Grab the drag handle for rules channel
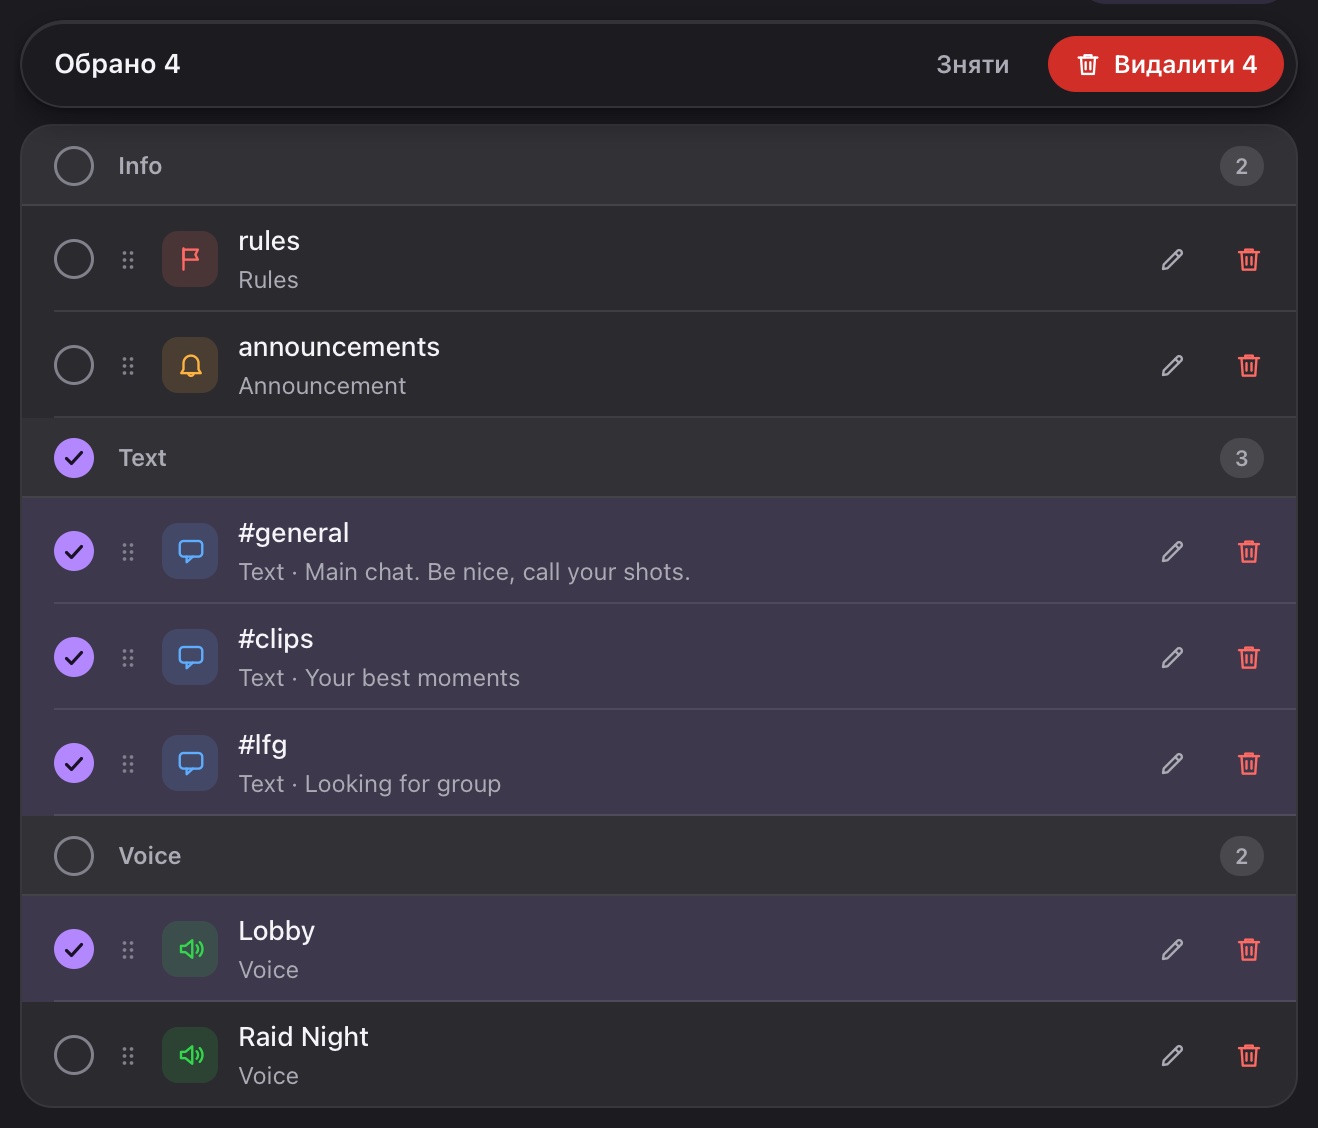The height and width of the screenshot is (1128, 1318). click(128, 260)
